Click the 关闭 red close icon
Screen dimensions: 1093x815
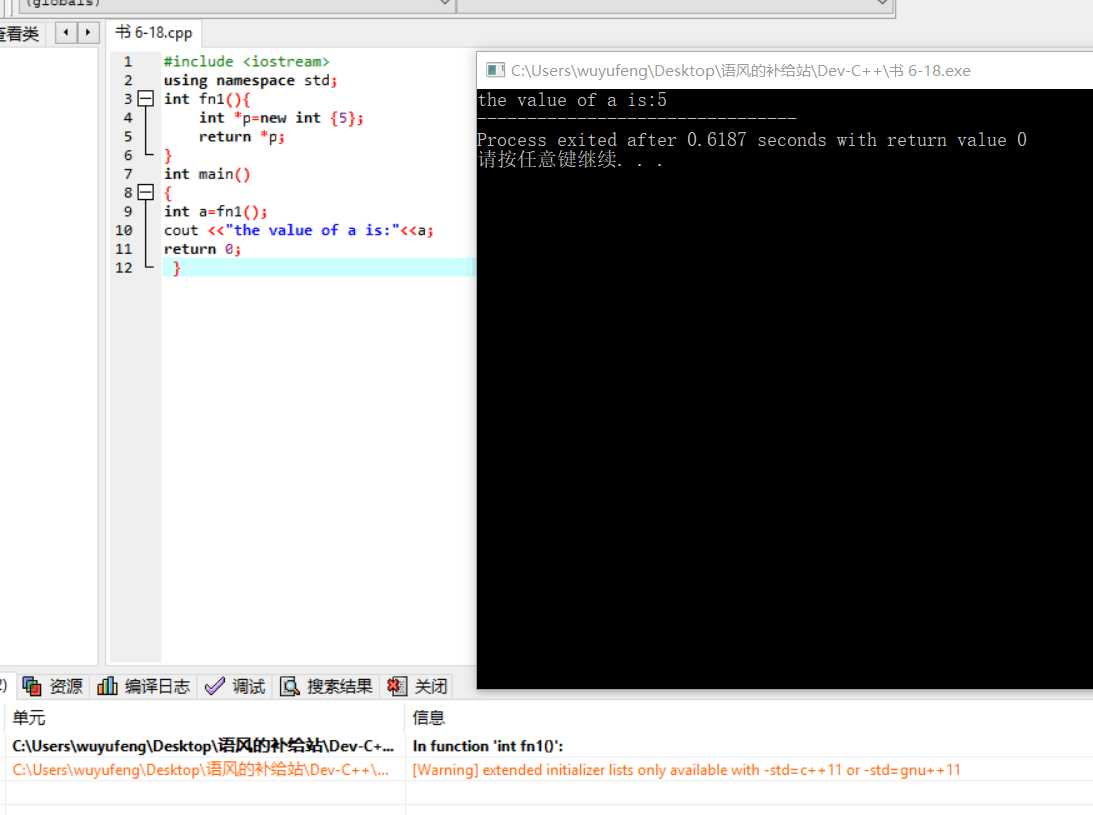(x=397, y=687)
